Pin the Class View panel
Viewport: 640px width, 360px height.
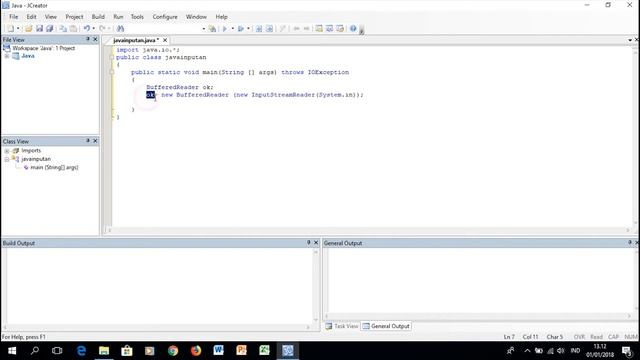(x=87, y=141)
